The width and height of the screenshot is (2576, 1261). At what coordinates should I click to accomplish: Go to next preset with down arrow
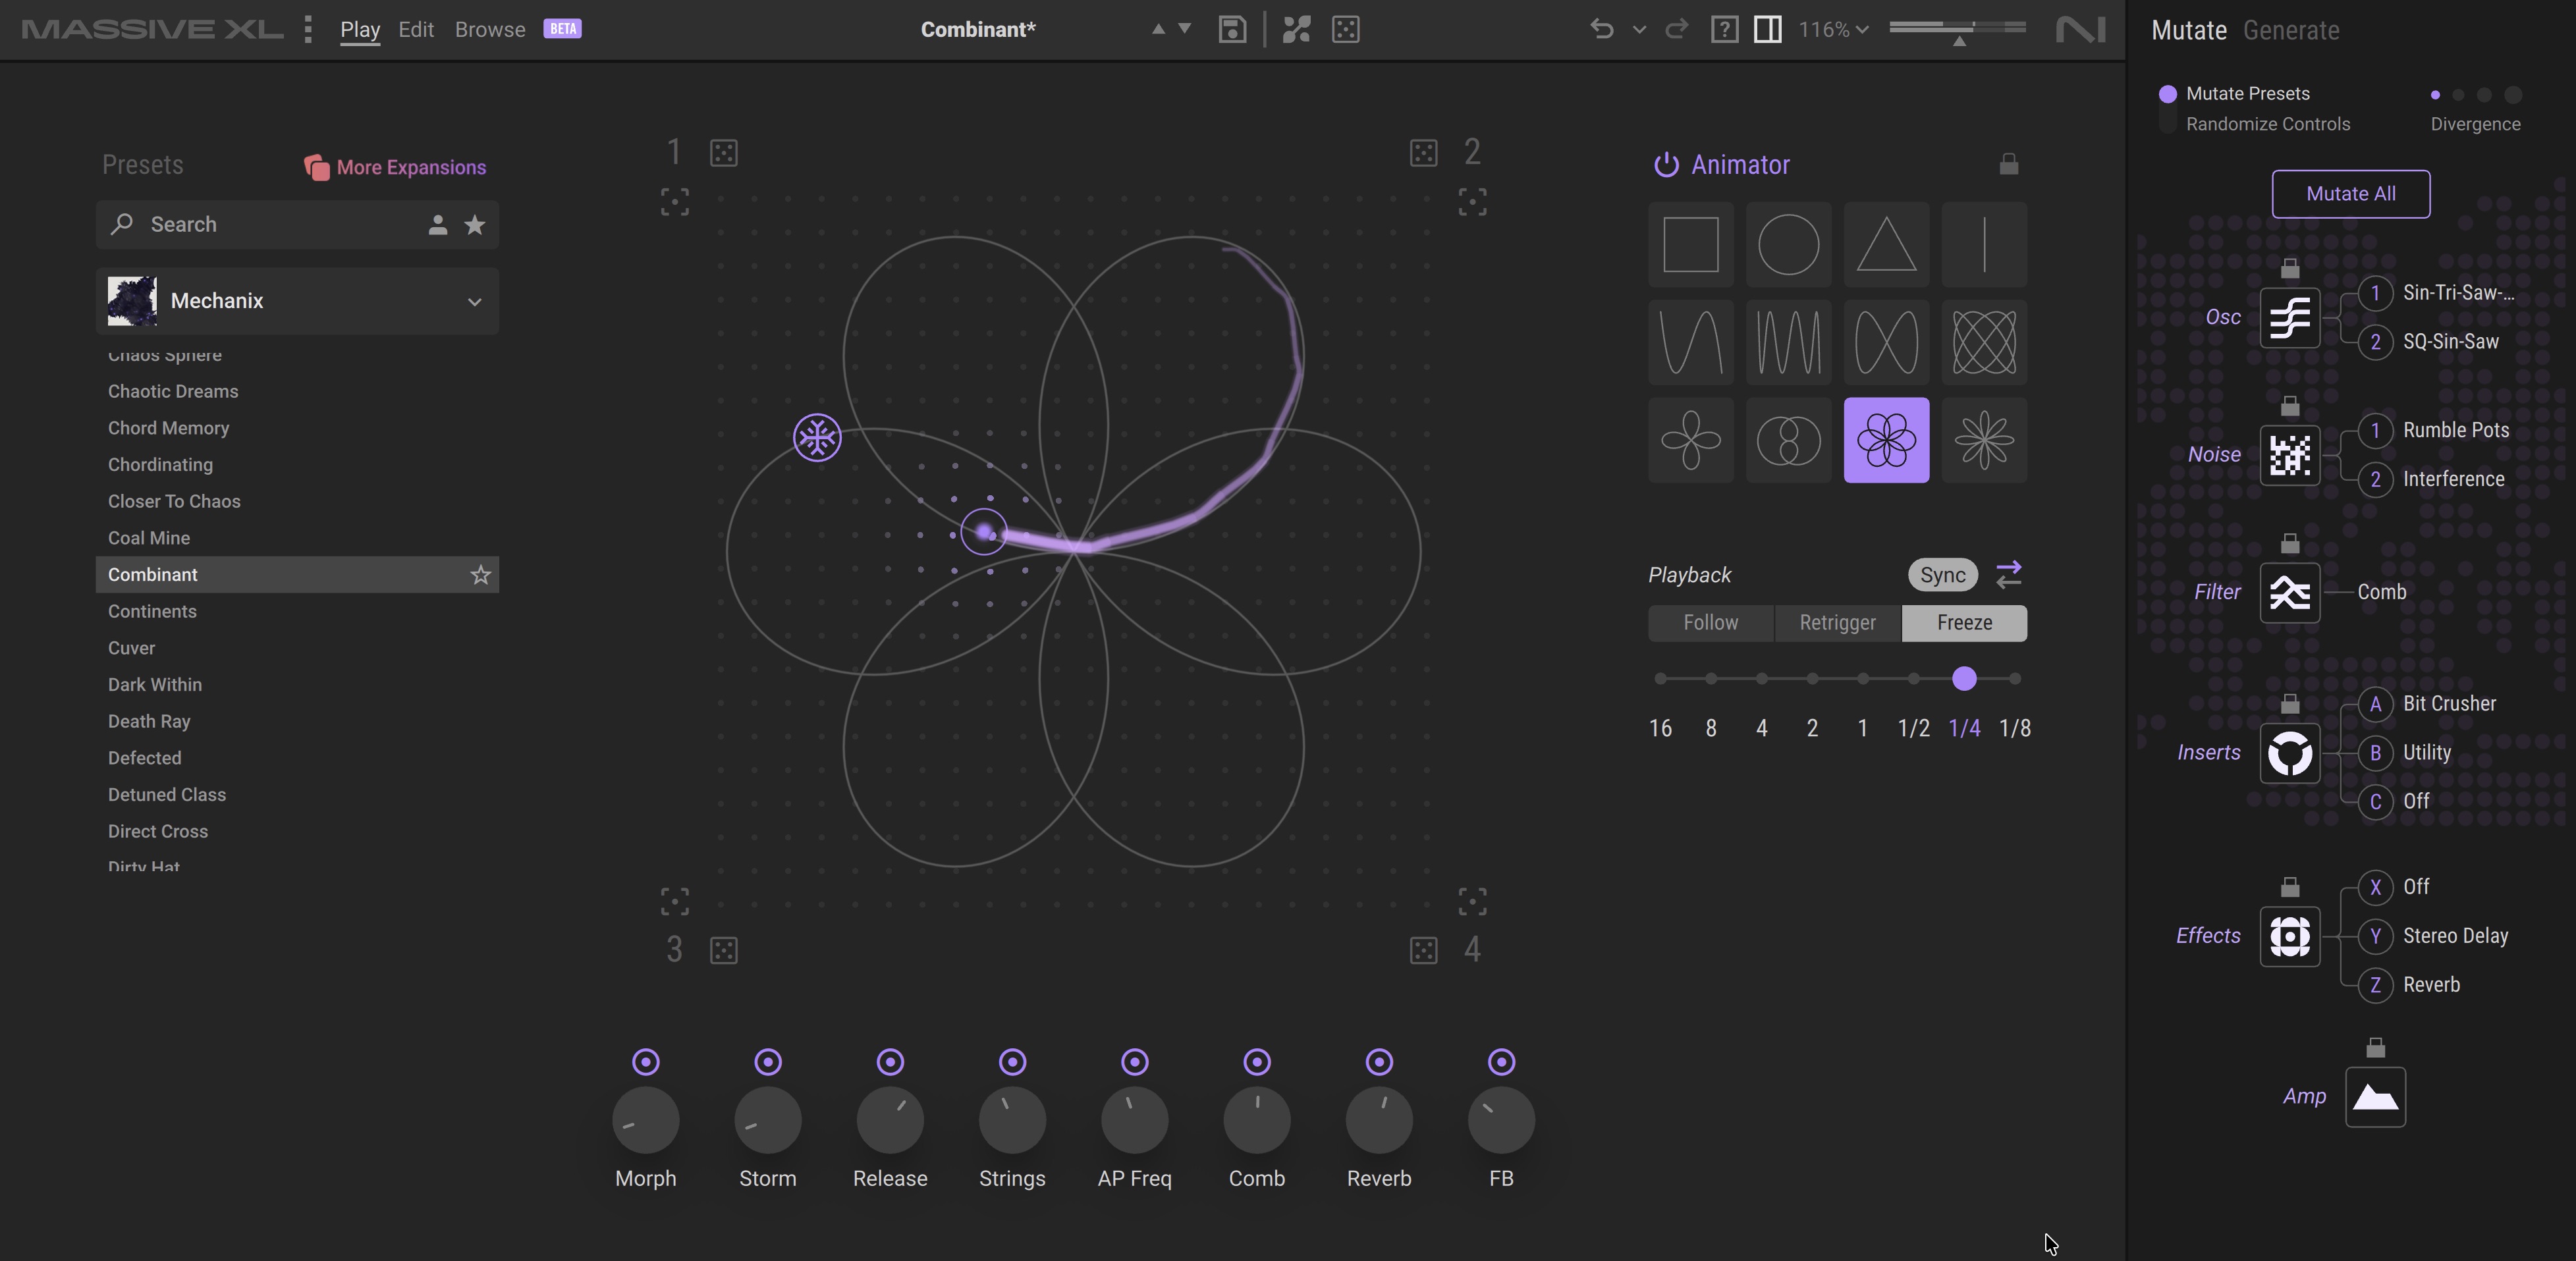1185,29
